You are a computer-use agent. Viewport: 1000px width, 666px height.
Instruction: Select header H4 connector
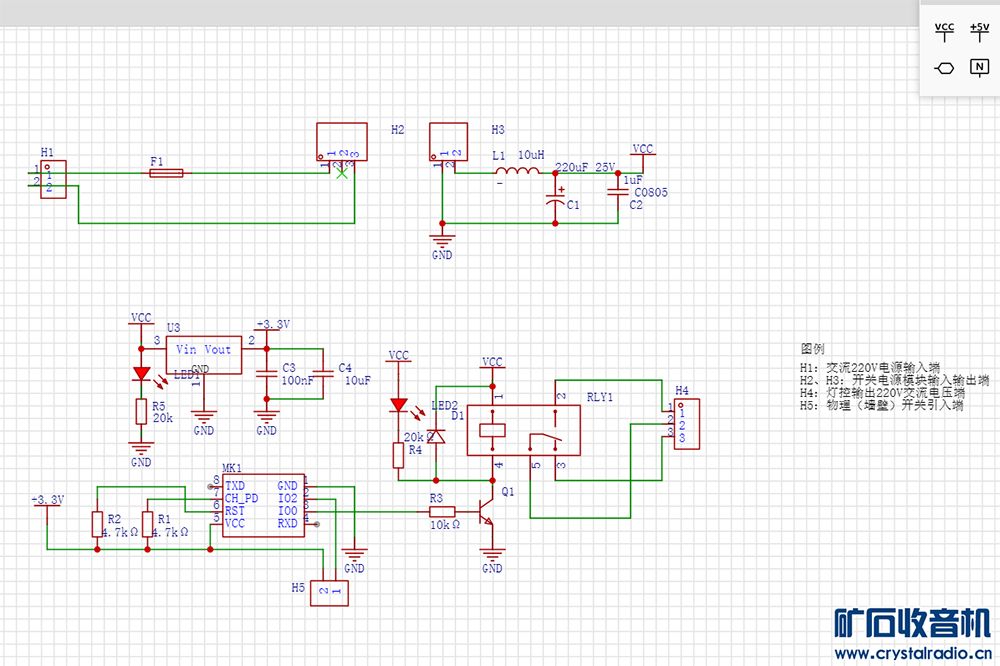(686, 425)
